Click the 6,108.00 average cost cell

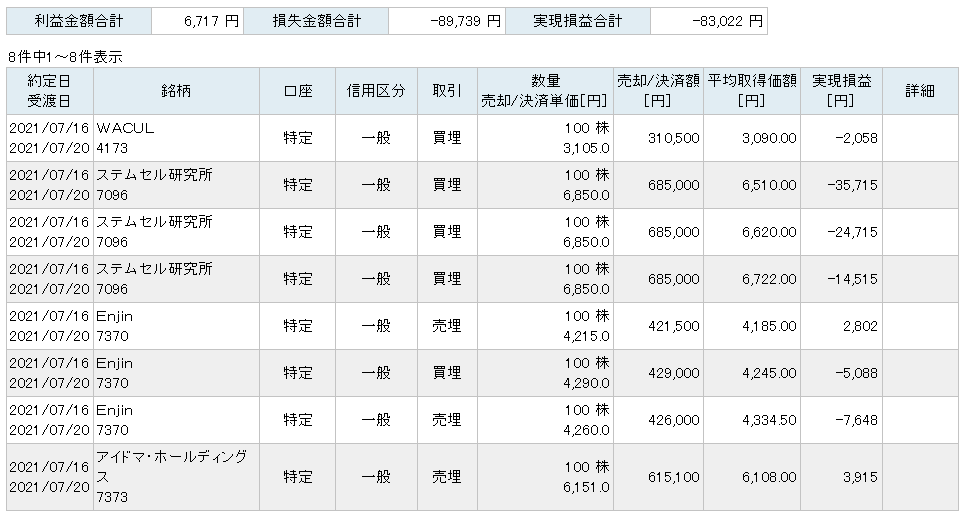(769, 477)
